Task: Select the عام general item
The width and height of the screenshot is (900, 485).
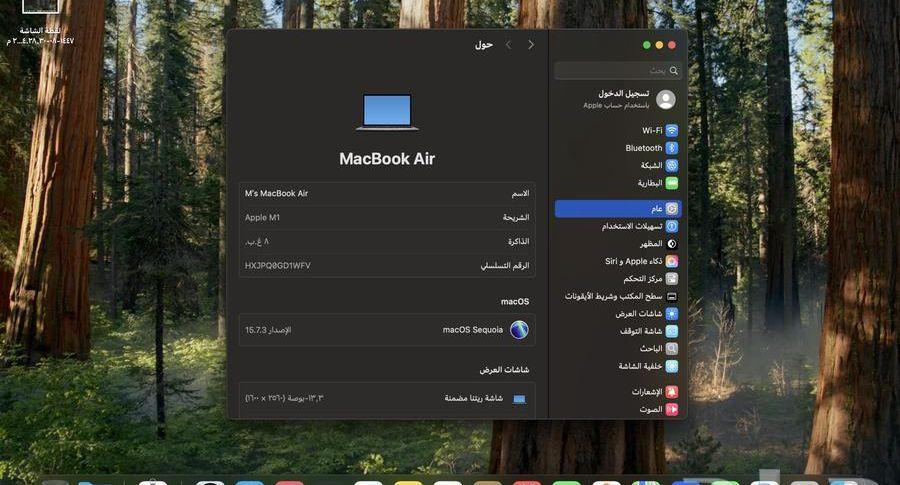Action: coord(618,209)
